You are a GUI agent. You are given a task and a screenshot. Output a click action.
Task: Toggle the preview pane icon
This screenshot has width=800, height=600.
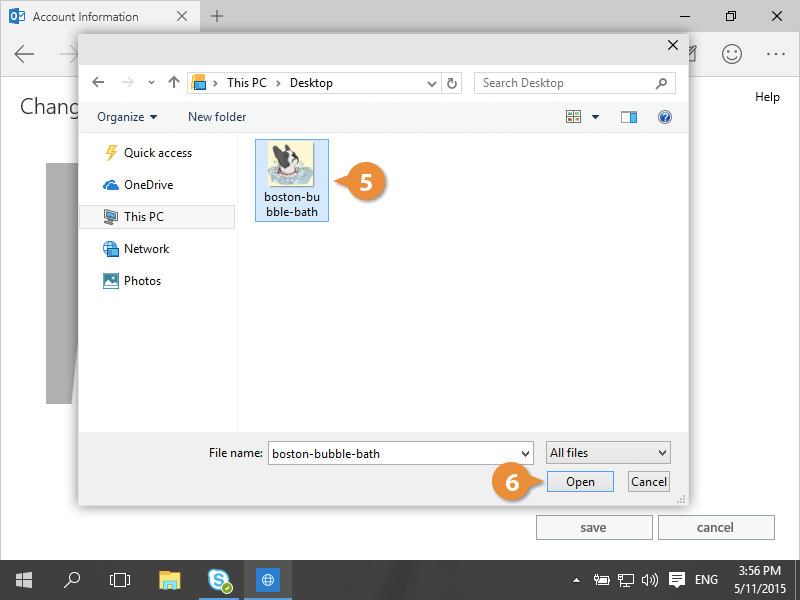629,117
